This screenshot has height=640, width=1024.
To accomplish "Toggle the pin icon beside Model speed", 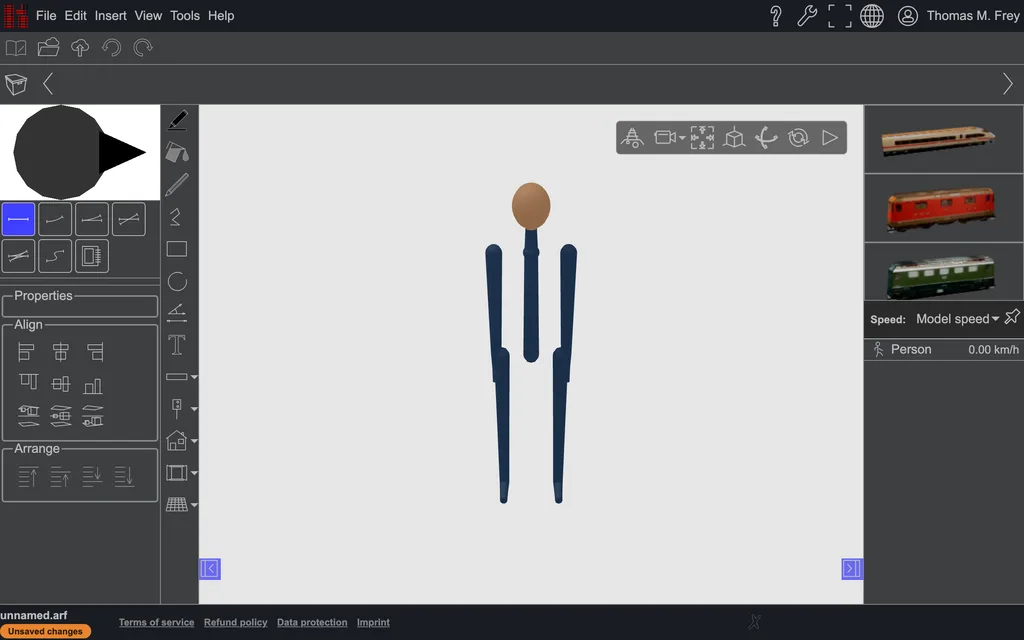I will pos(1012,317).
